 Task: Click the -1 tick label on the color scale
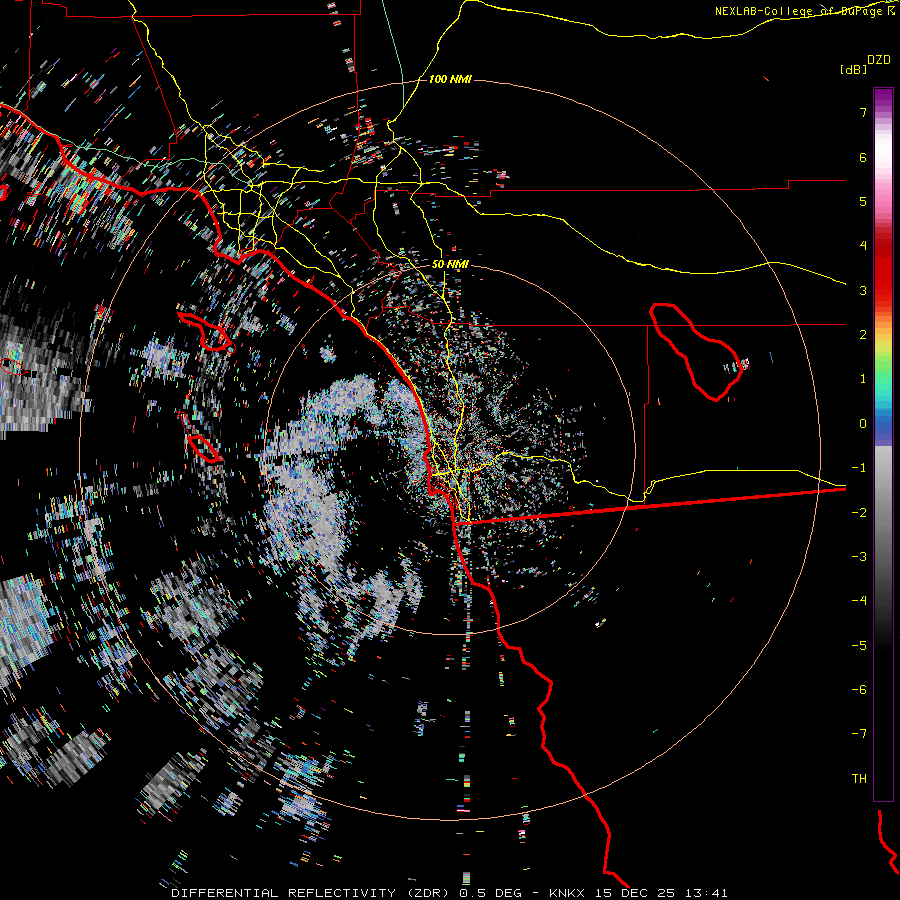click(859, 468)
